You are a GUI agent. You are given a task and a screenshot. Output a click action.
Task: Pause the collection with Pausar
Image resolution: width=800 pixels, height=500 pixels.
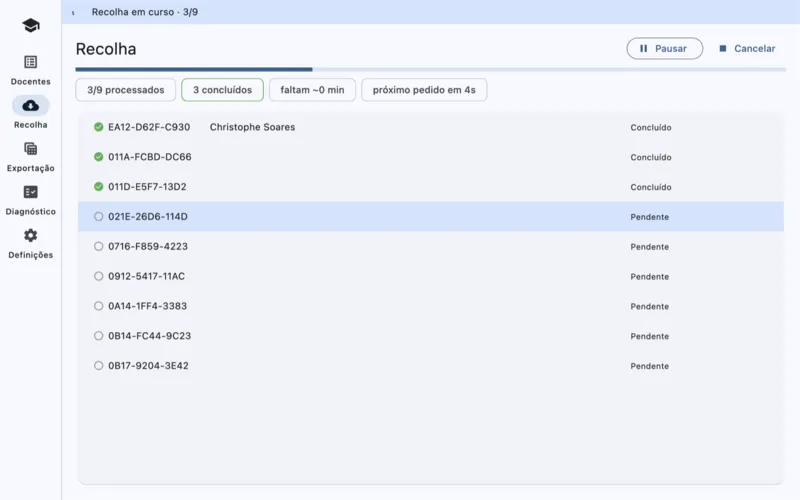664,48
